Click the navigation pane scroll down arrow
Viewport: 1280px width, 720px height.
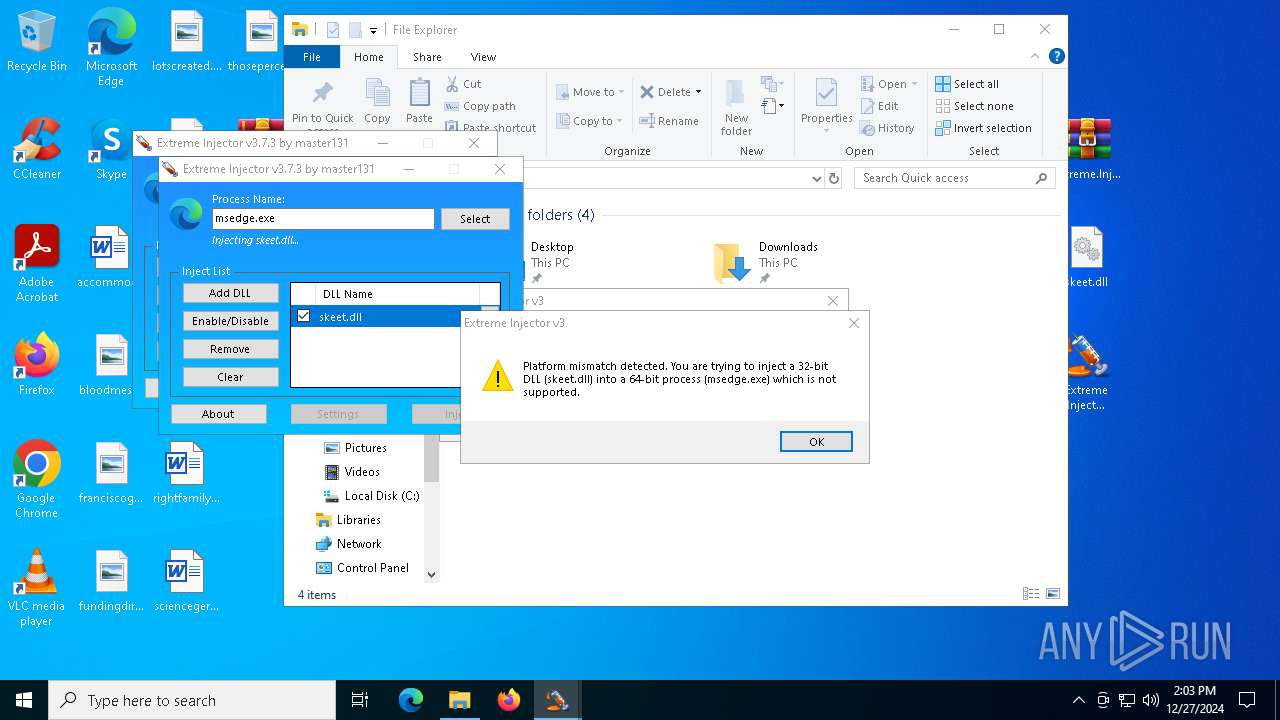(x=432, y=575)
